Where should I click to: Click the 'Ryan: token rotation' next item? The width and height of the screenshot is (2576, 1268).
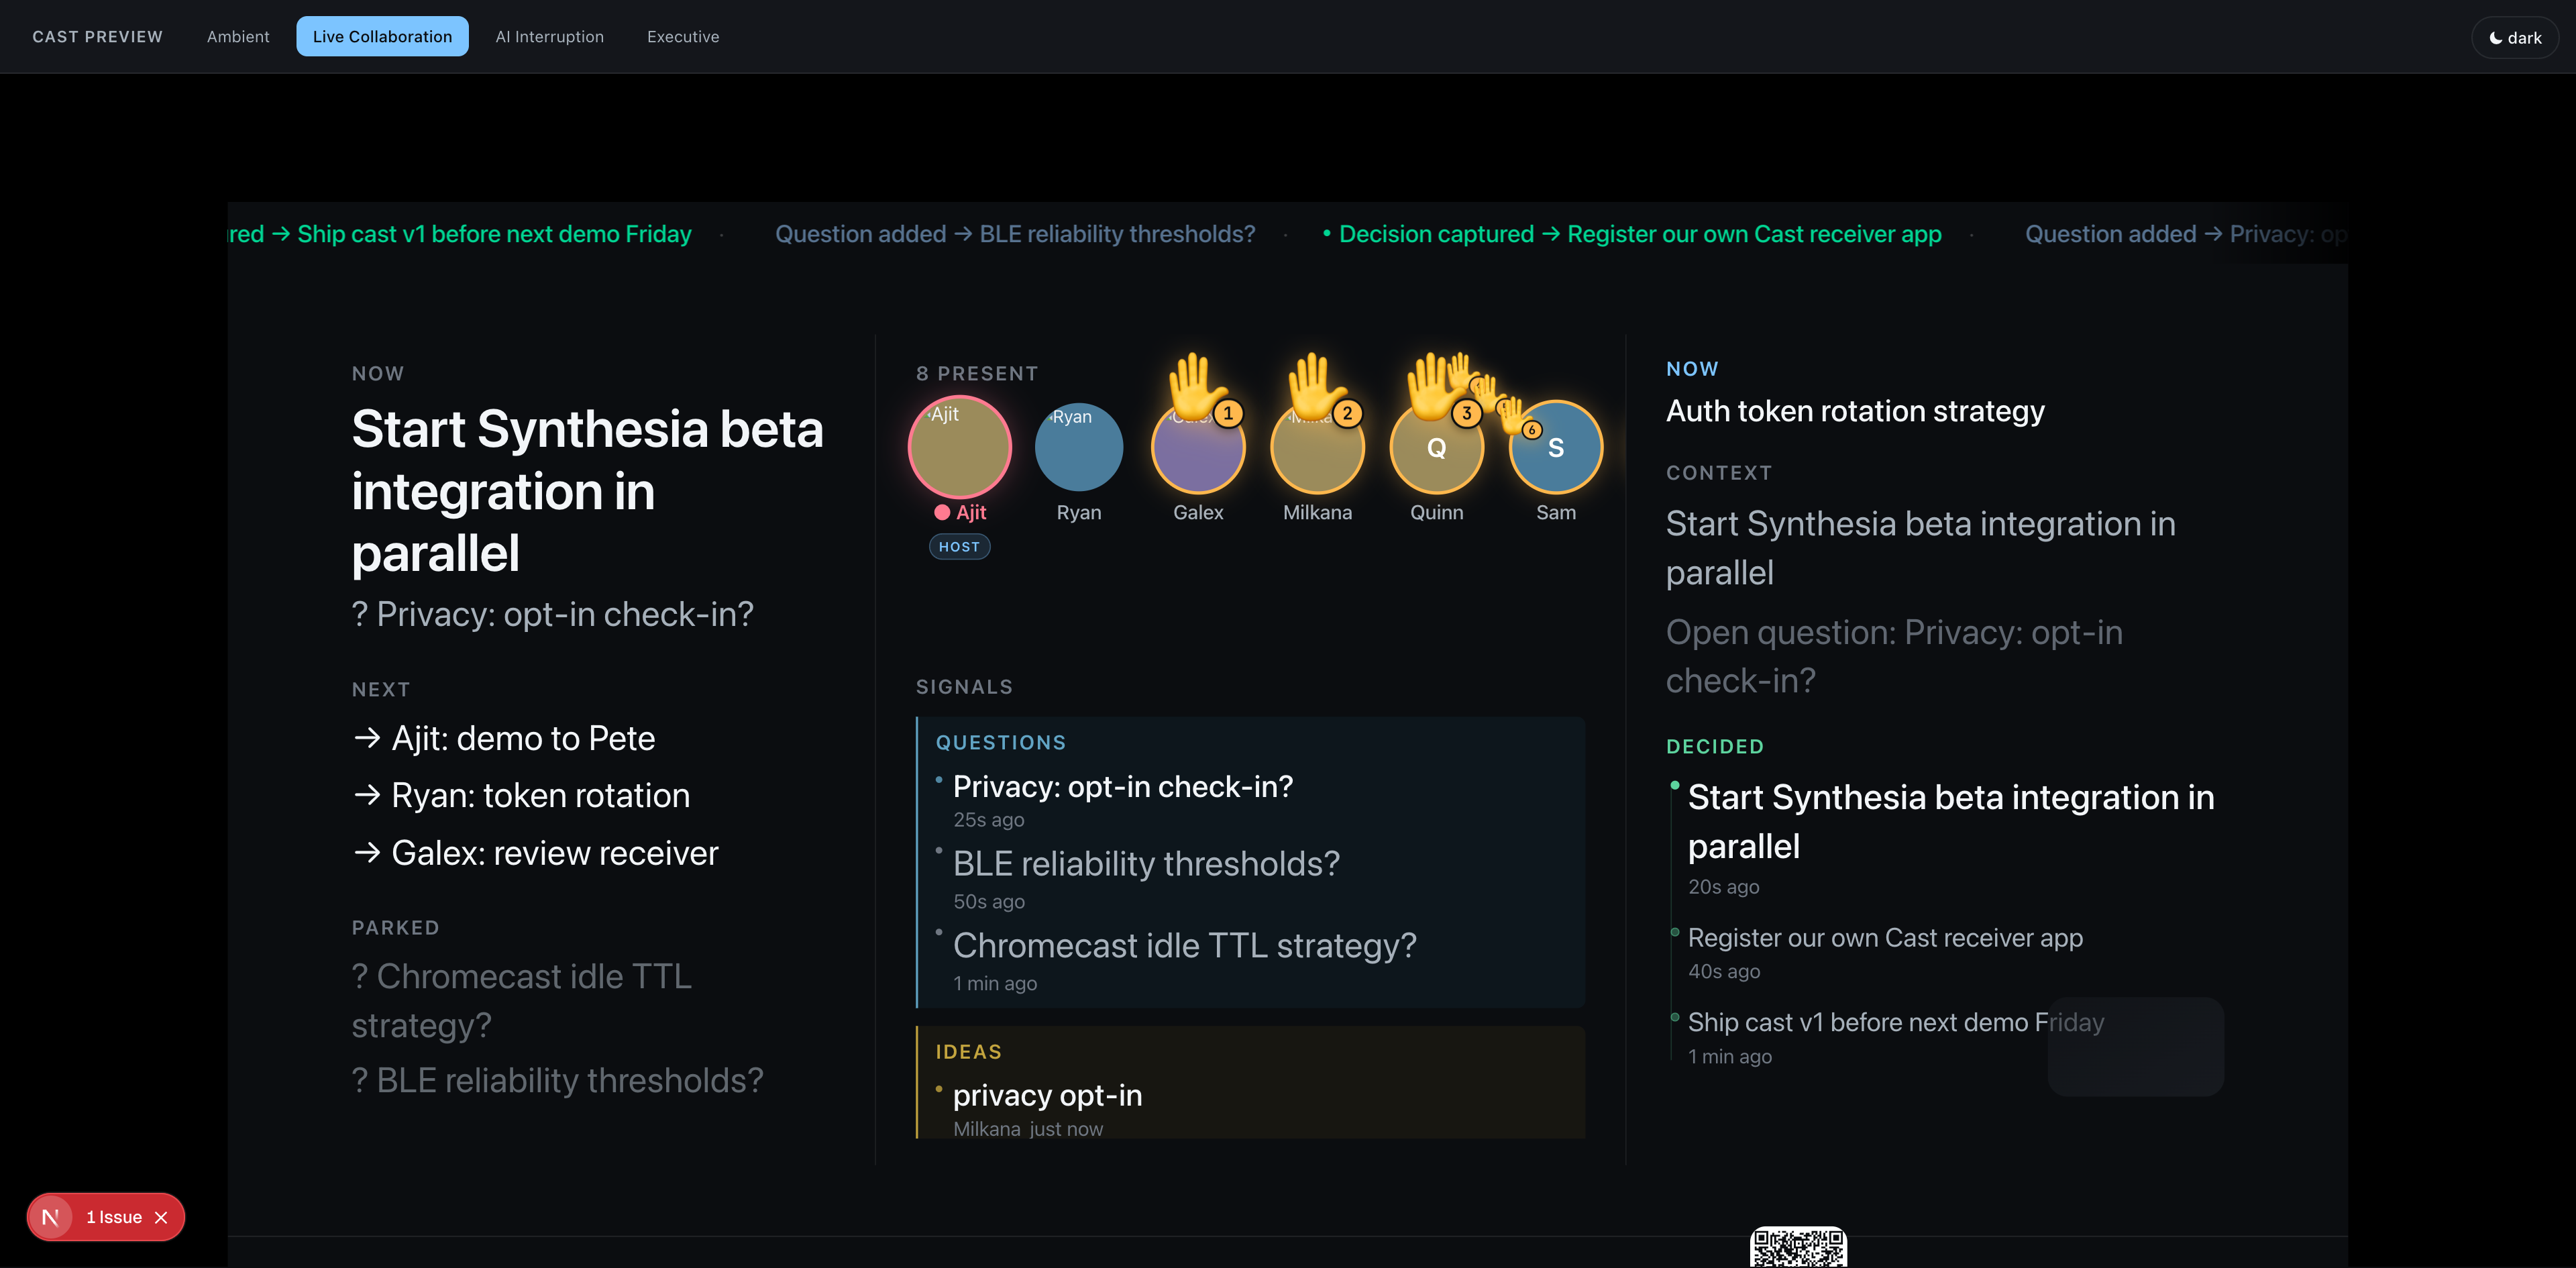click(x=521, y=795)
